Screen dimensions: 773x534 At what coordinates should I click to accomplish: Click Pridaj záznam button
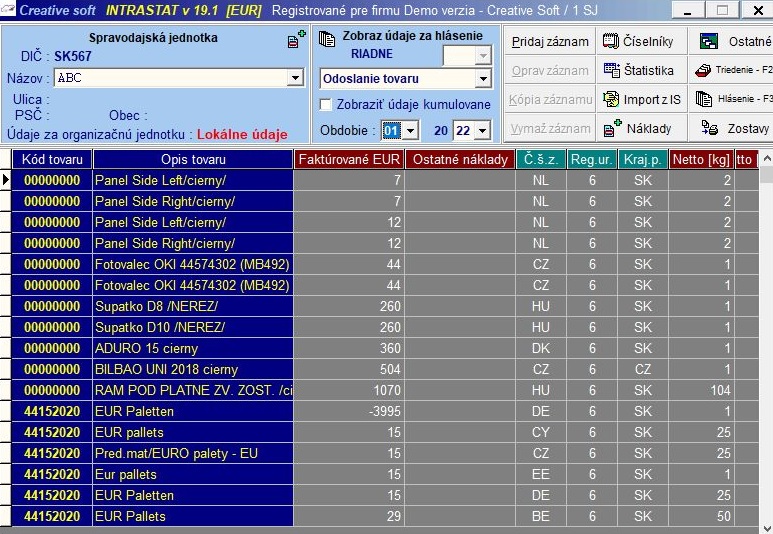coord(549,42)
